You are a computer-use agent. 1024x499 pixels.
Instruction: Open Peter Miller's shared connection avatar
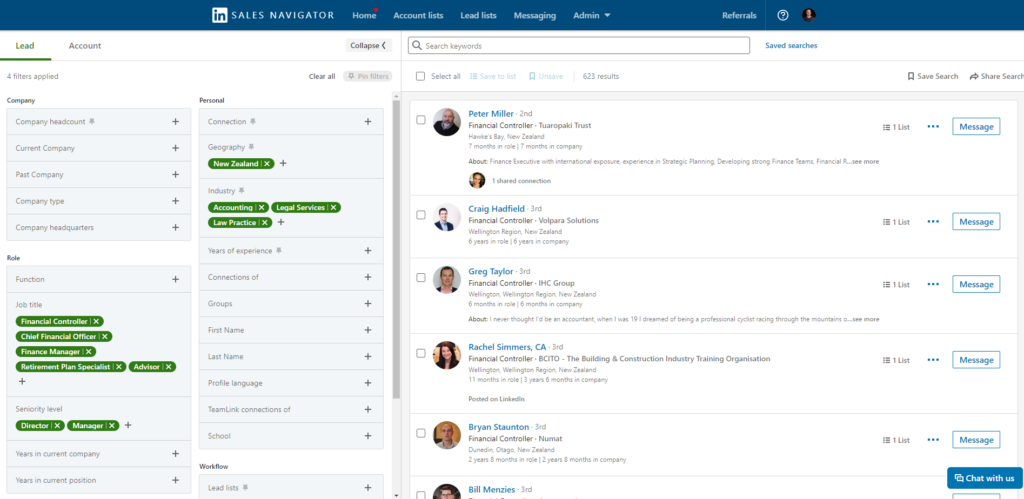(477, 180)
